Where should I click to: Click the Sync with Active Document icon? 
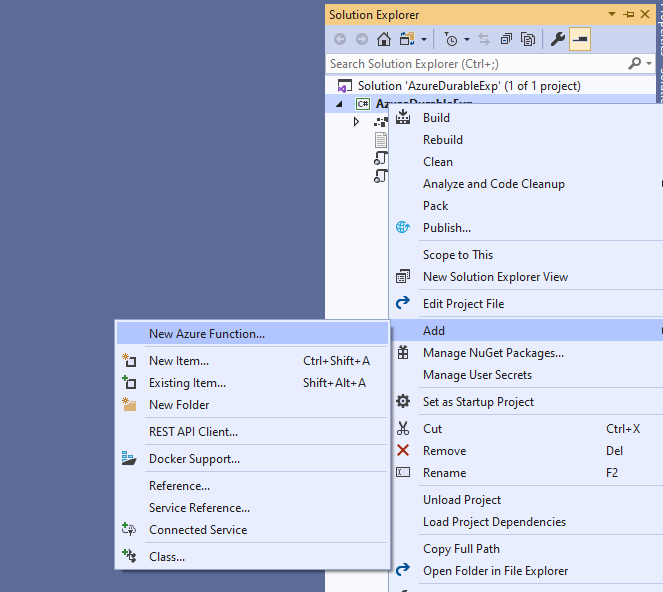pyautogui.click(x=484, y=39)
